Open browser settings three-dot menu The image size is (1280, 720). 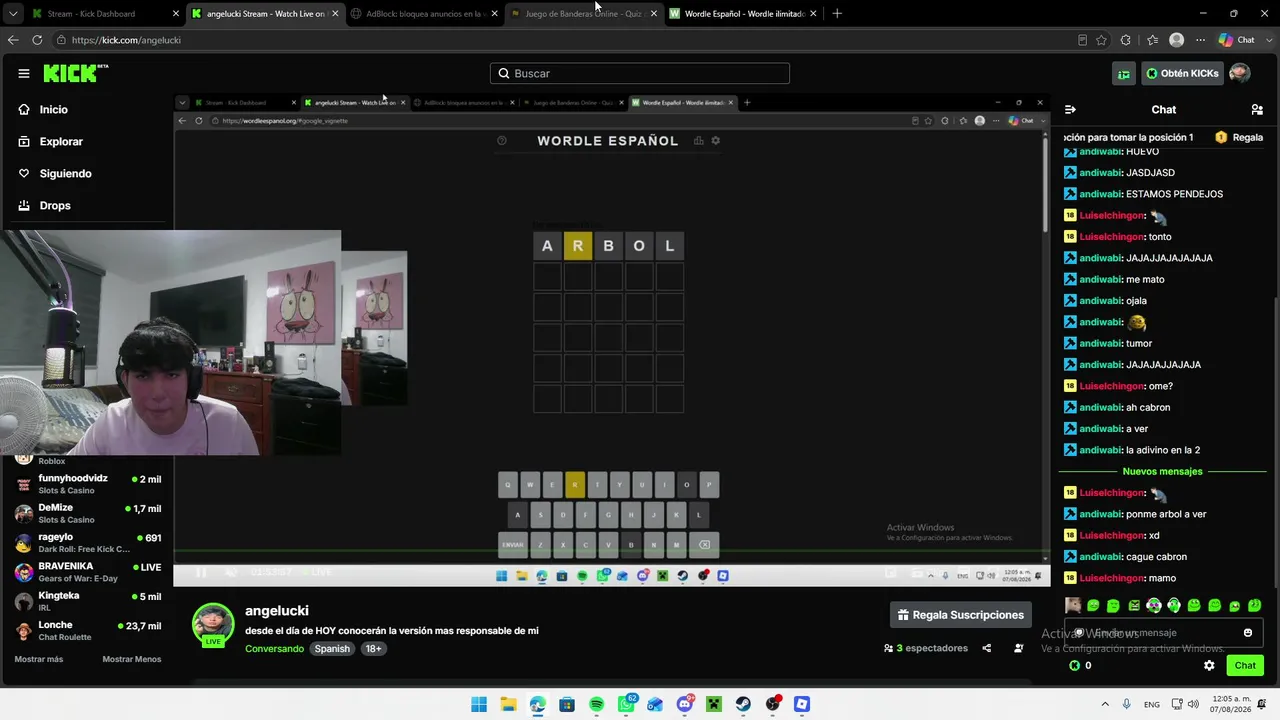point(1200,40)
